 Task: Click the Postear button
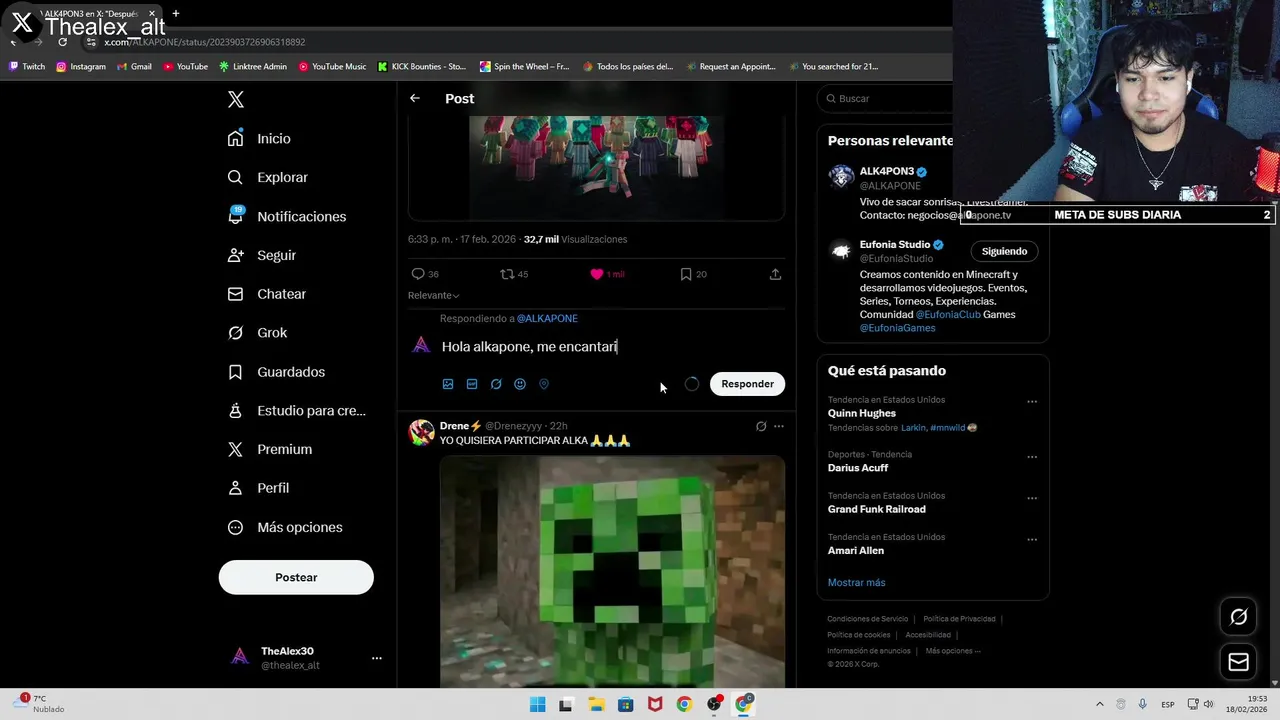[x=296, y=577]
